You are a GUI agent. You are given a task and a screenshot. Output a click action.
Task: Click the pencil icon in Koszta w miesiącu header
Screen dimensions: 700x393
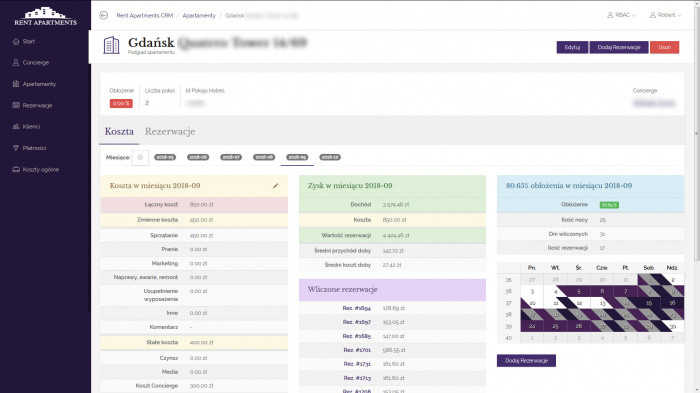click(x=275, y=186)
